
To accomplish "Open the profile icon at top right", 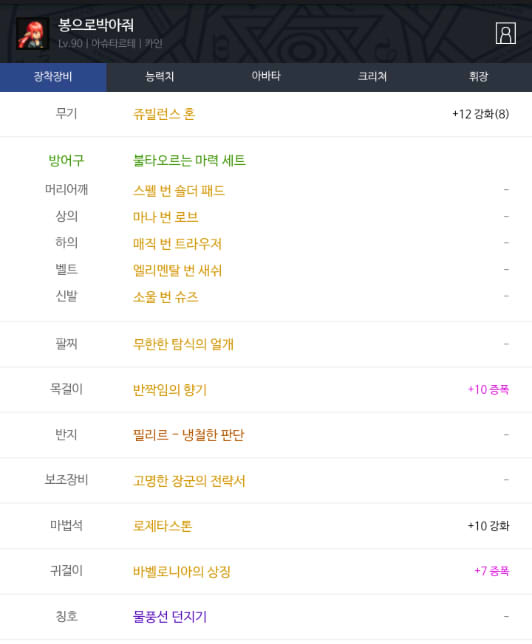I will 506,33.
